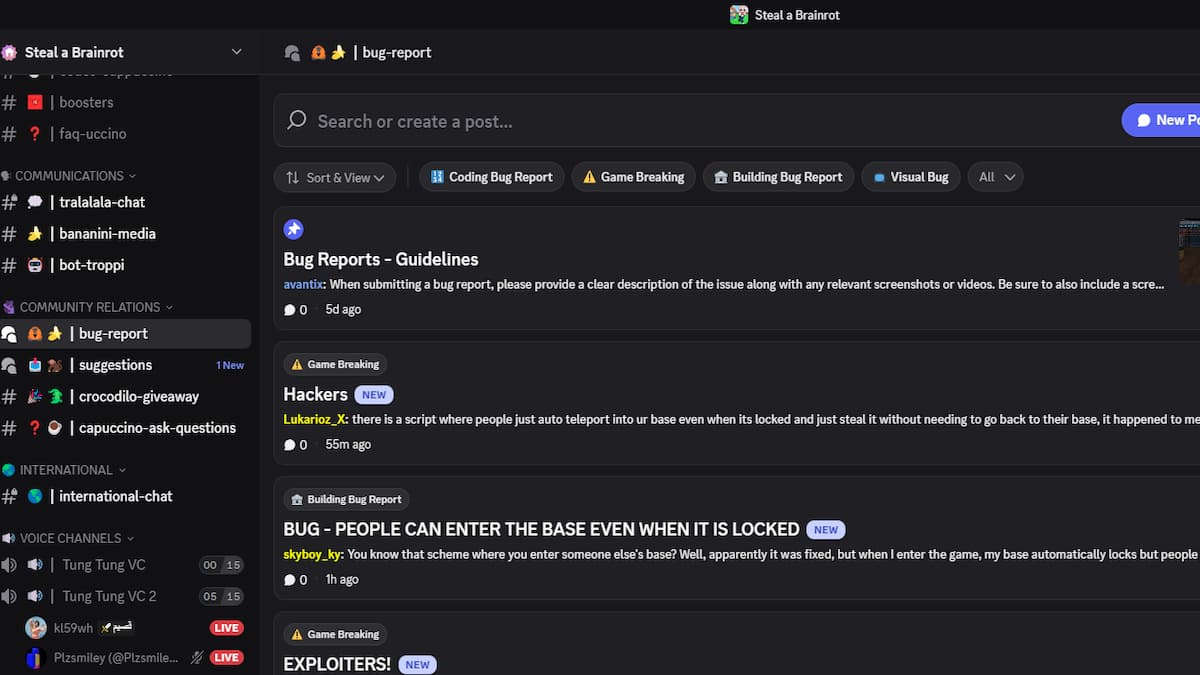Select the Visual Bug filter
The width and height of the screenshot is (1200, 675).
[x=910, y=177]
